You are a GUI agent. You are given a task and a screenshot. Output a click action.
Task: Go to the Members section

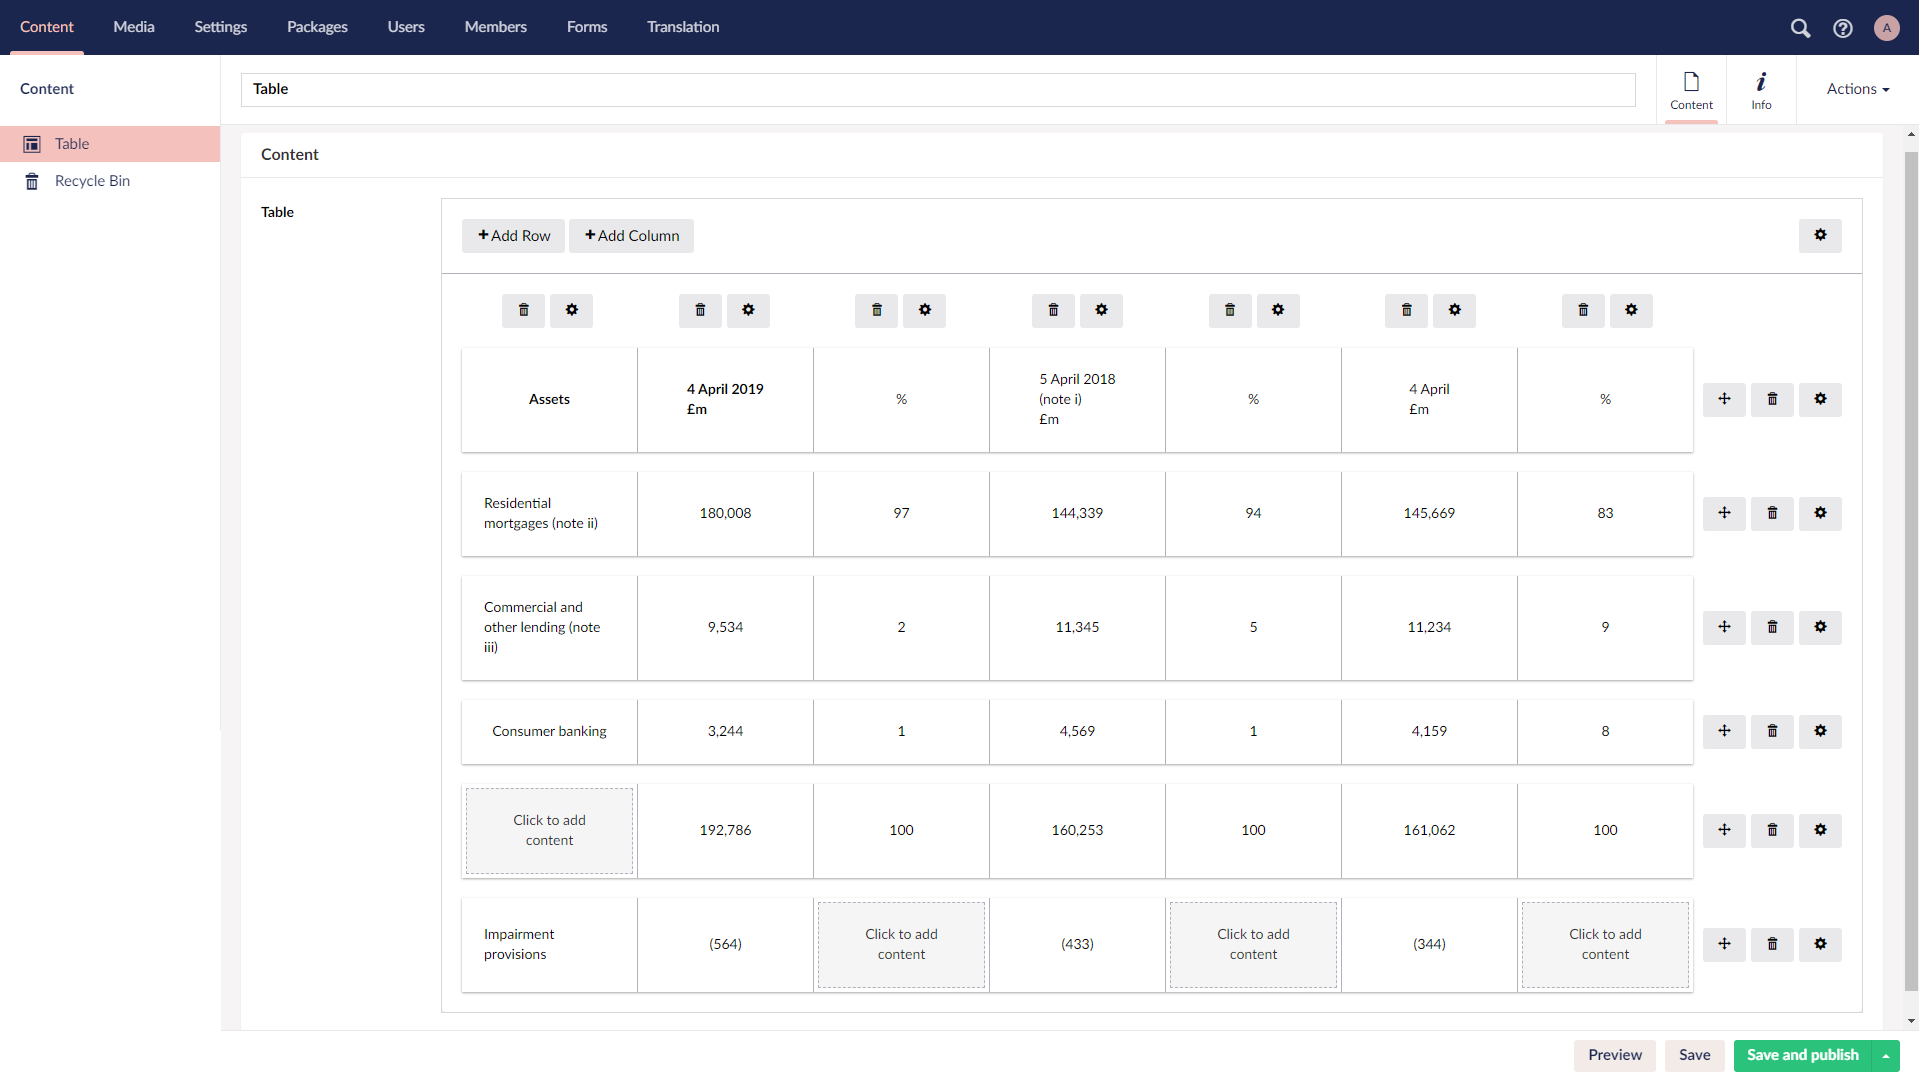coord(495,27)
